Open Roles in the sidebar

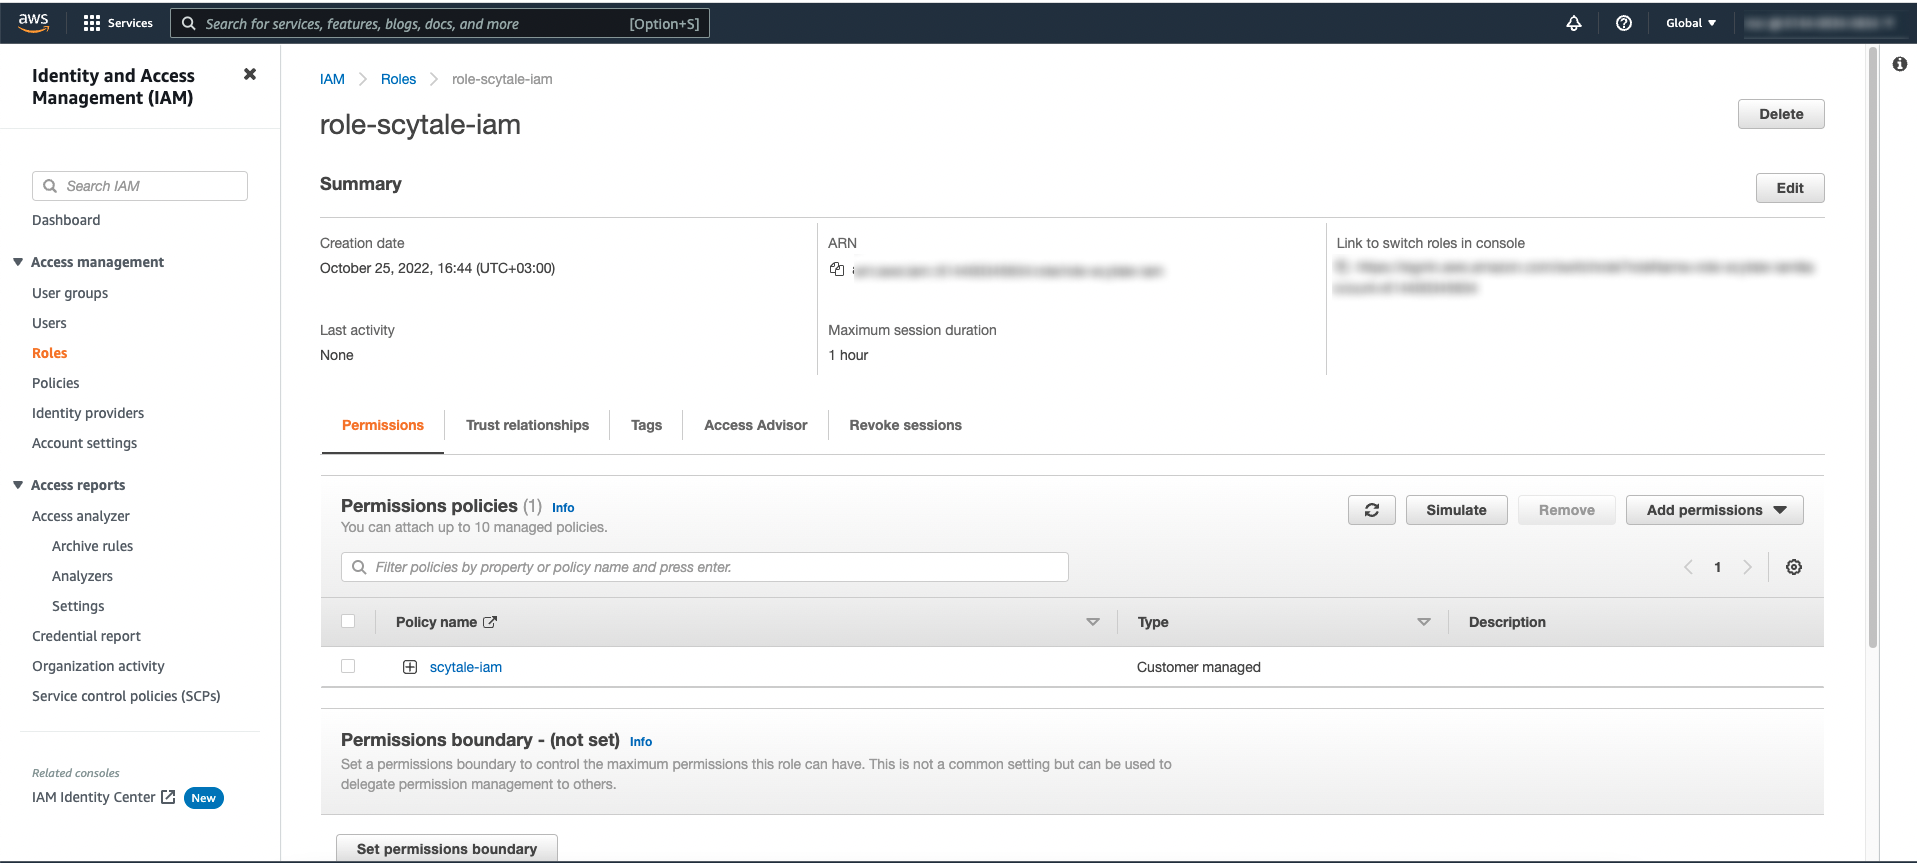tap(50, 353)
